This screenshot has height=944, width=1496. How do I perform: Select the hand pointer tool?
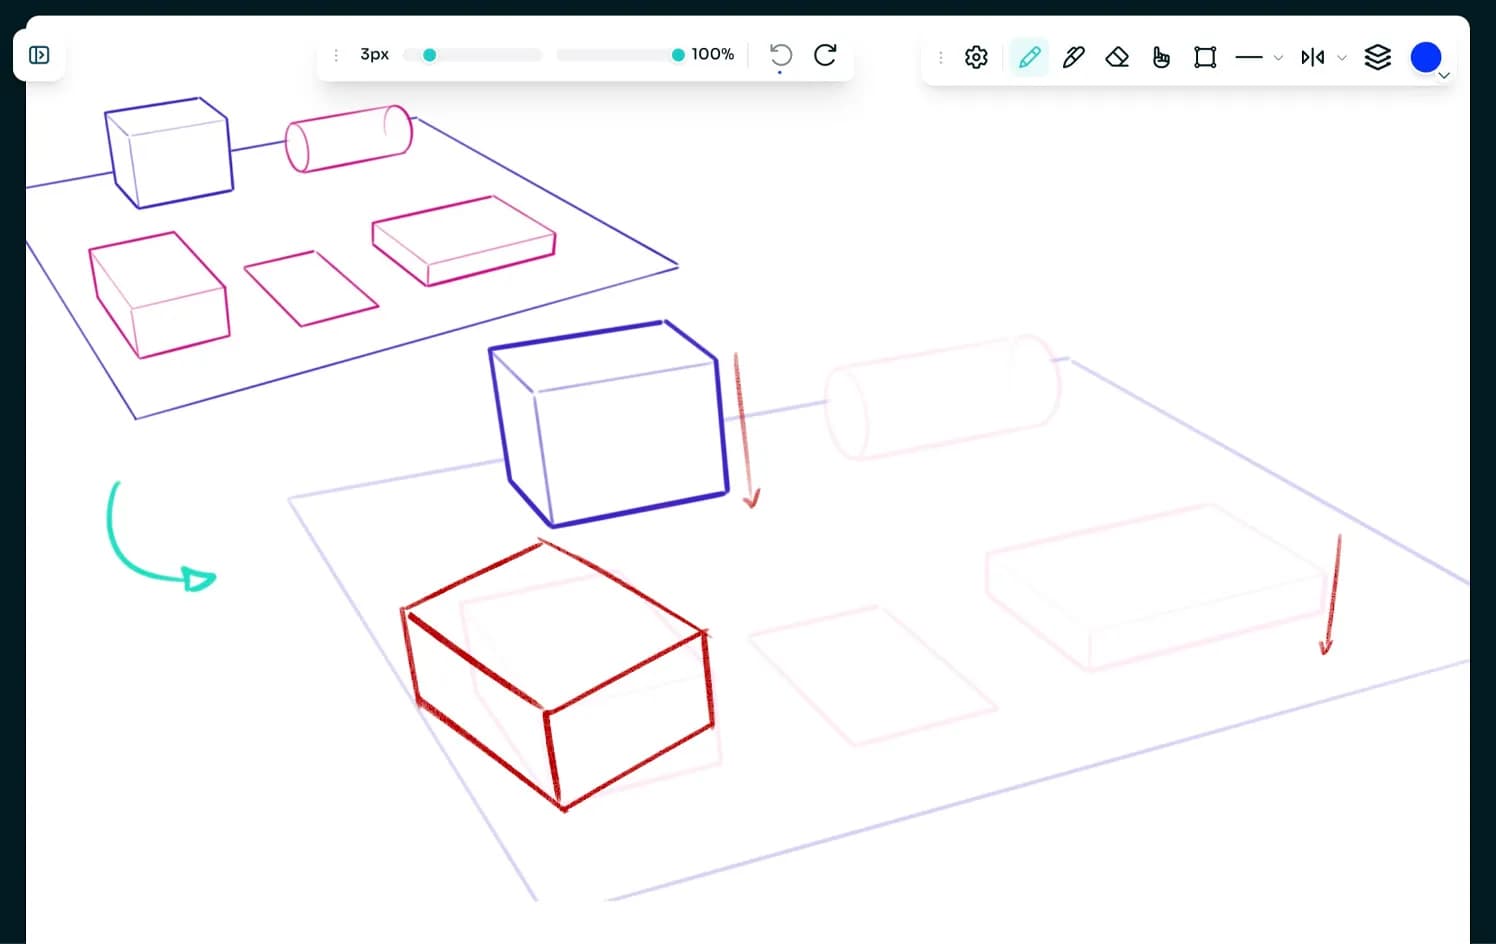pos(1161,57)
